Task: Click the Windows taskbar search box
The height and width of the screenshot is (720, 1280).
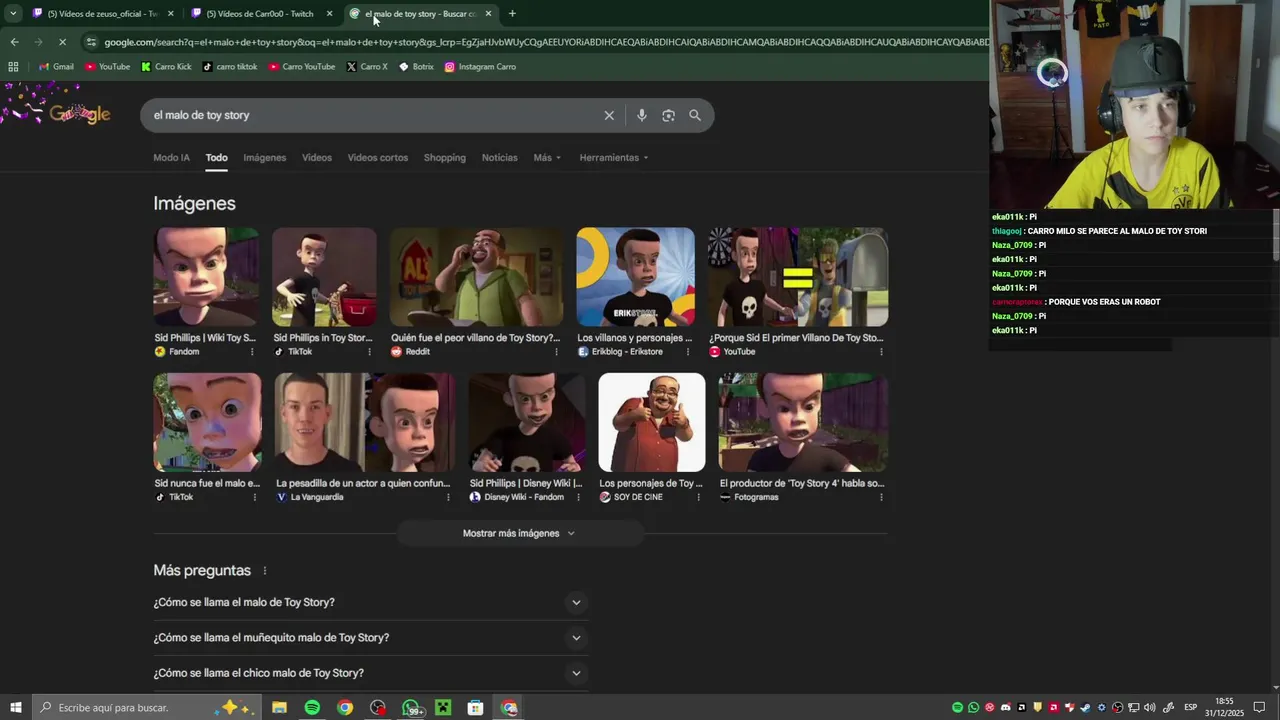Action: coord(145,708)
